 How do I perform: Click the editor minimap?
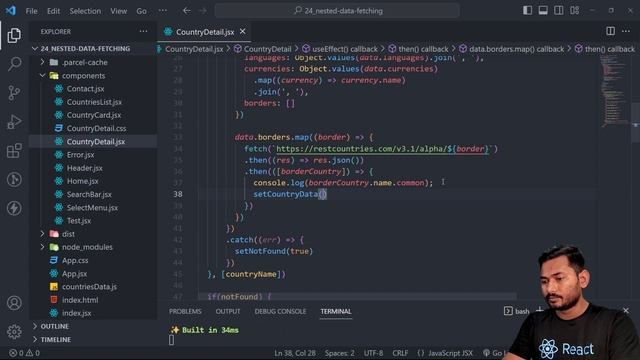615,91
